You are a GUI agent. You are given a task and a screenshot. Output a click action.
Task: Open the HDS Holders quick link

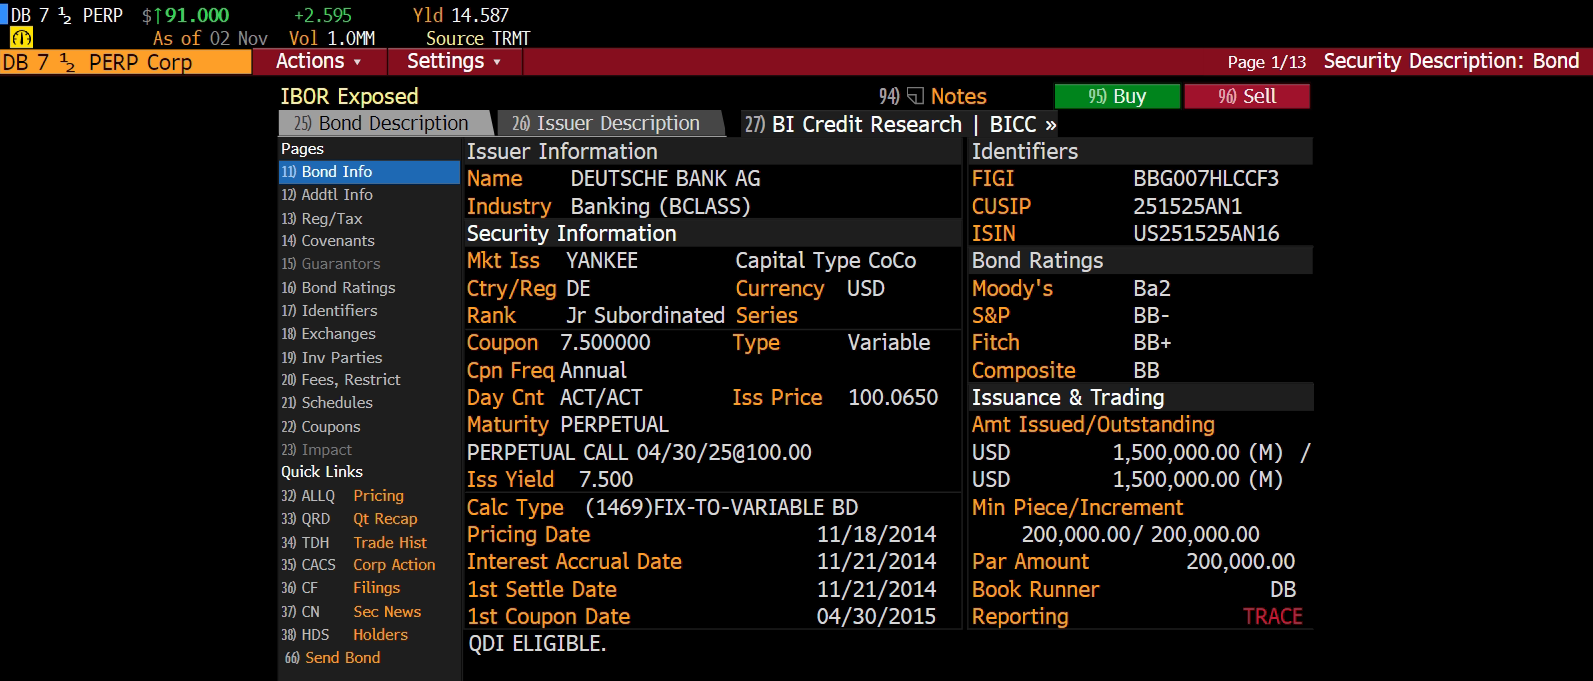344,635
